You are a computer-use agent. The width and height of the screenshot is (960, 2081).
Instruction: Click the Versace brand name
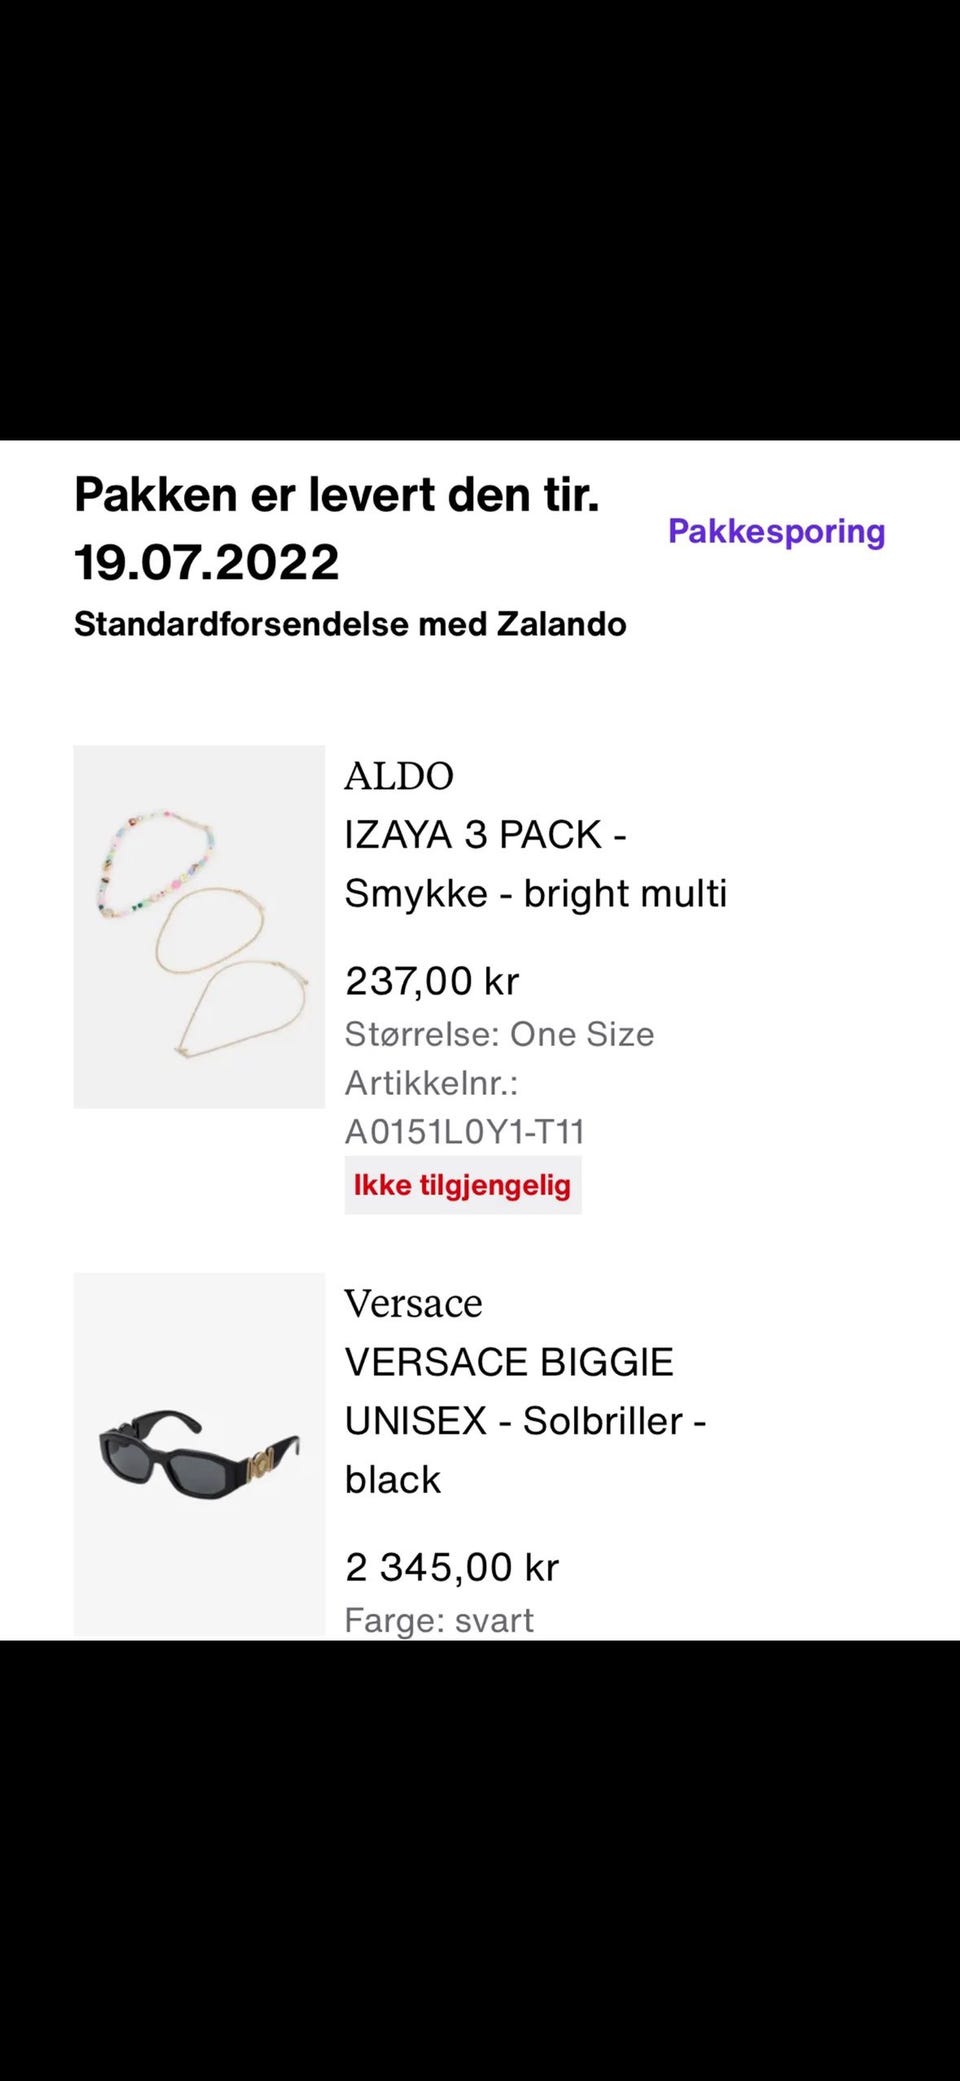(x=413, y=1304)
